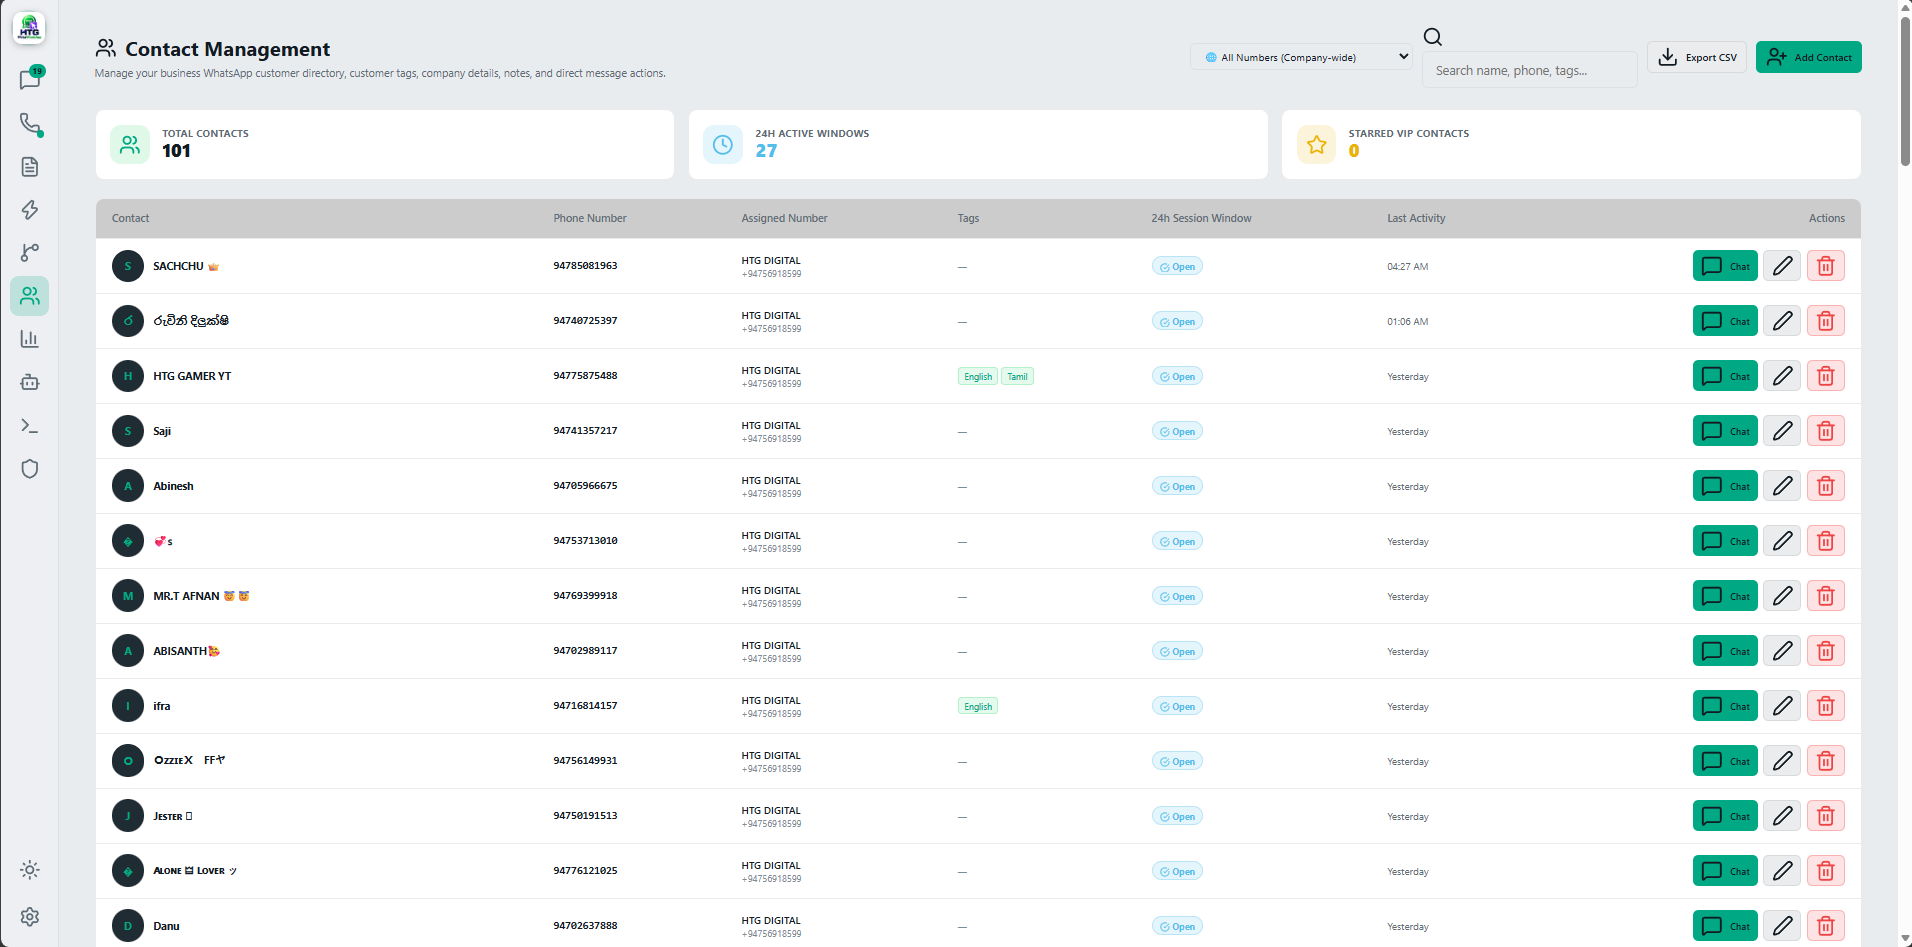
Task: Click the page vertical scrollbar
Action: click(x=1905, y=90)
